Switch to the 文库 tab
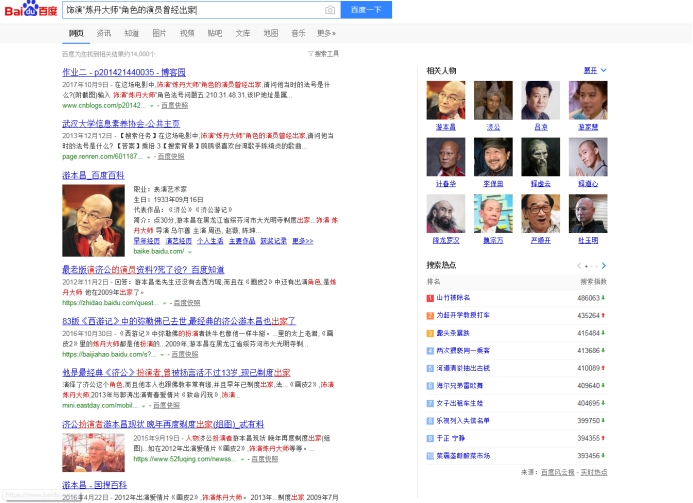 [243, 33]
